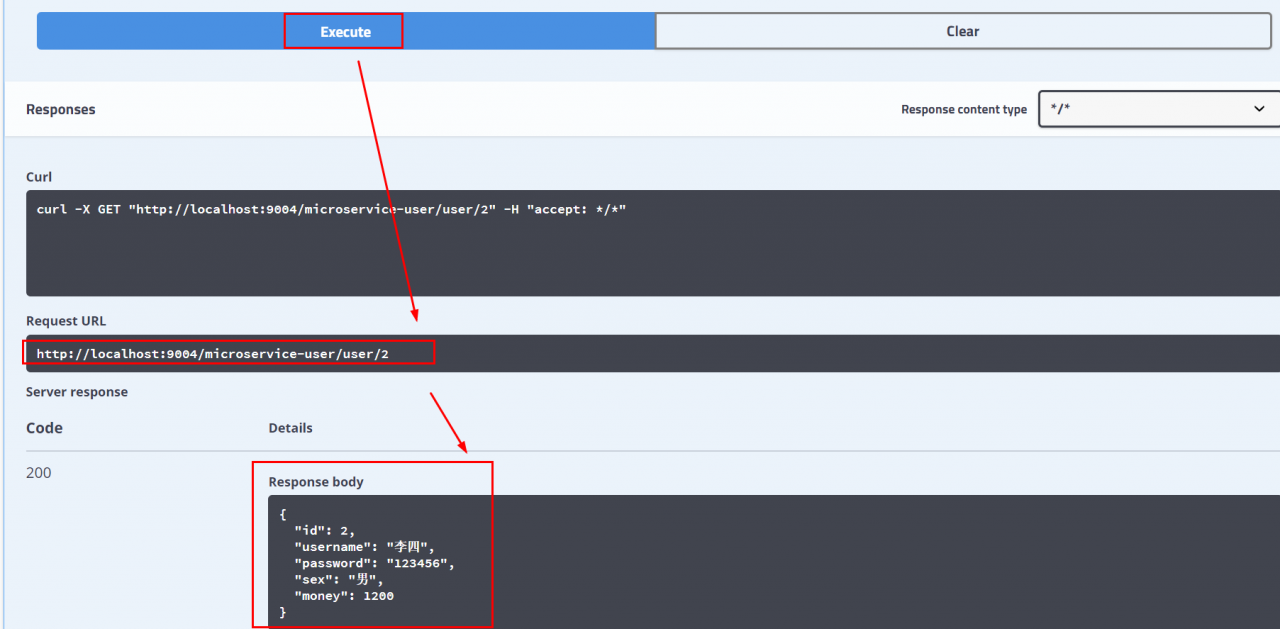Image resolution: width=1280 pixels, height=629 pixels.
Task: Click the Clear button
Action: 962,31
